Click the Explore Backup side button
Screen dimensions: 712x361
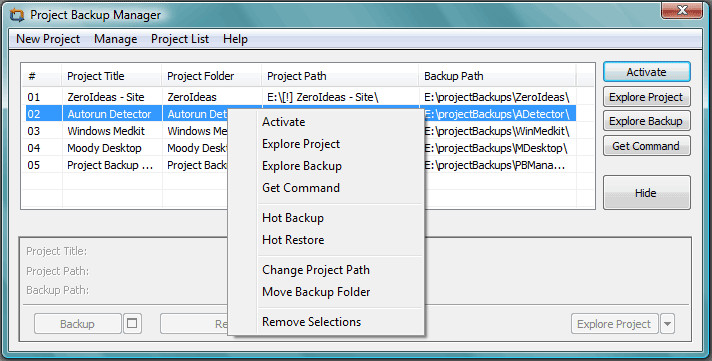(x=647, y=121)
